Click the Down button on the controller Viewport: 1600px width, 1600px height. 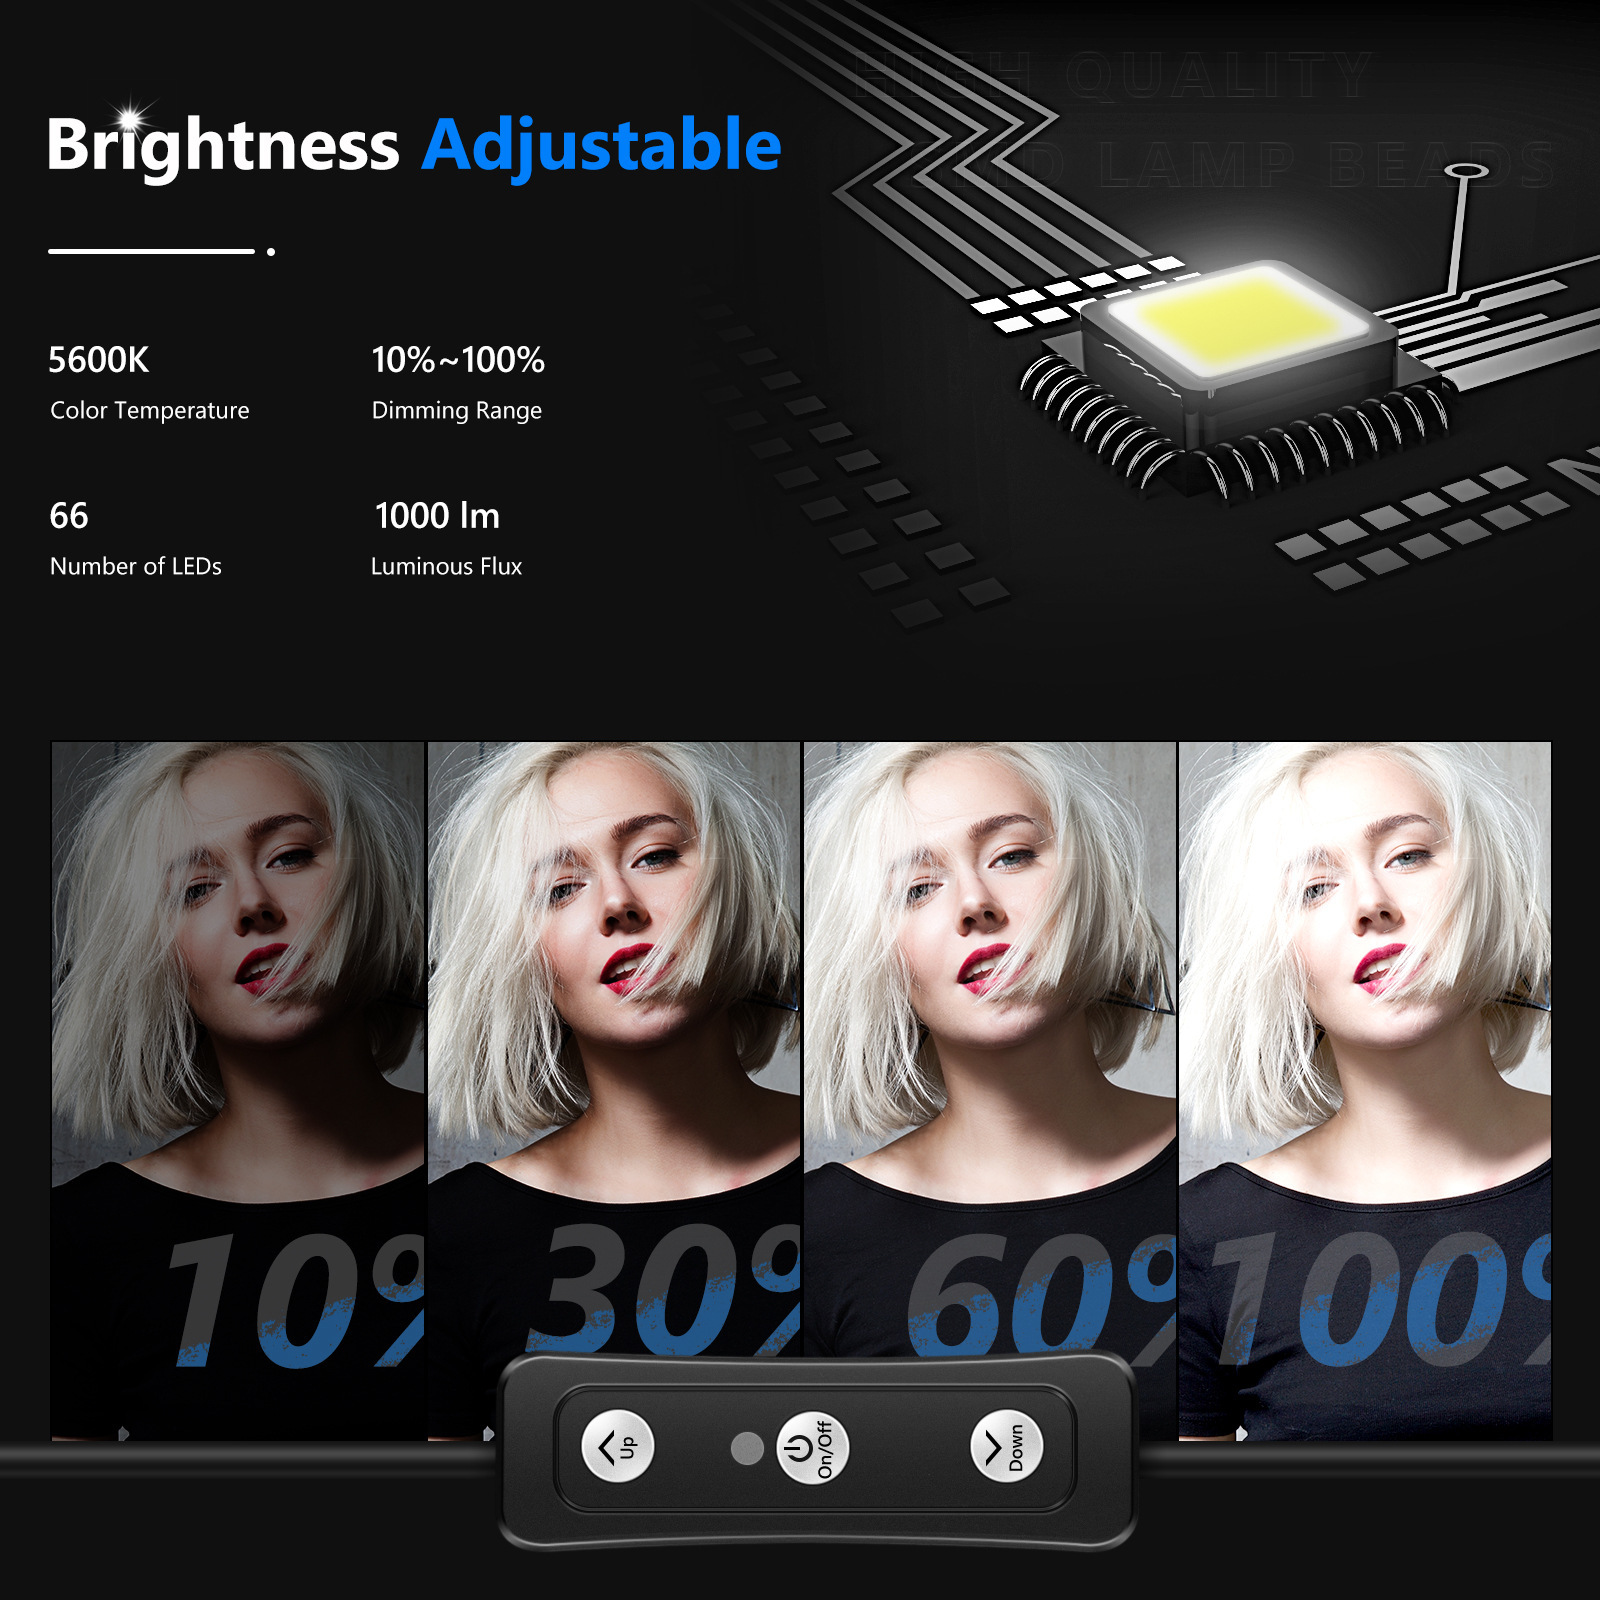coord(1006,1447)
